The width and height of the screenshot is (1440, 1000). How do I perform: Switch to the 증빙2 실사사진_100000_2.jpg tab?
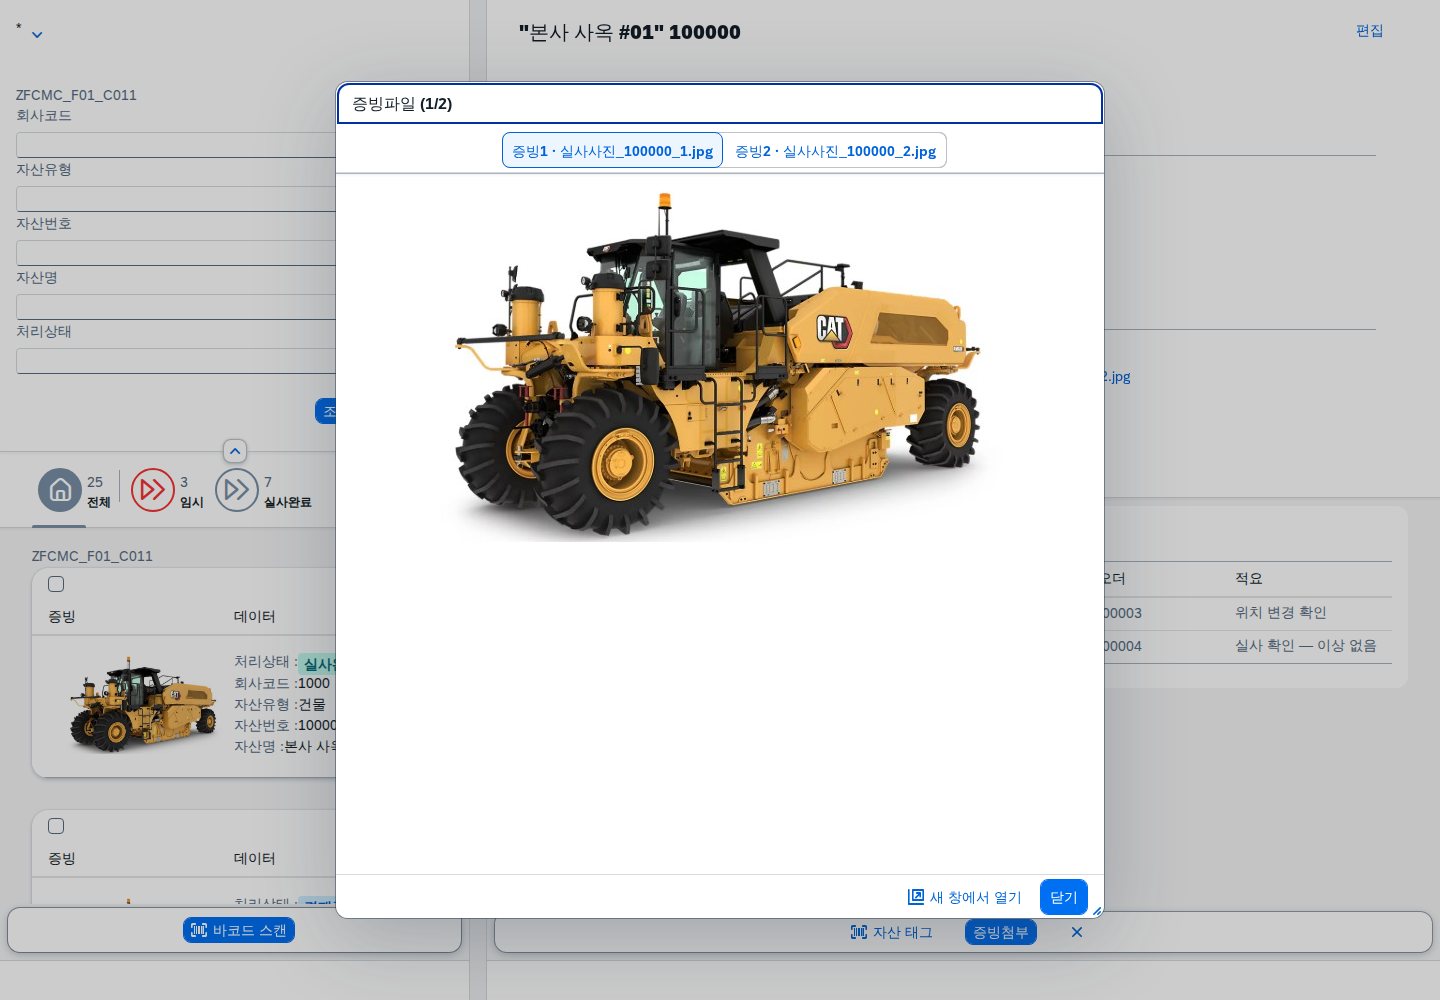coord(835,151)
